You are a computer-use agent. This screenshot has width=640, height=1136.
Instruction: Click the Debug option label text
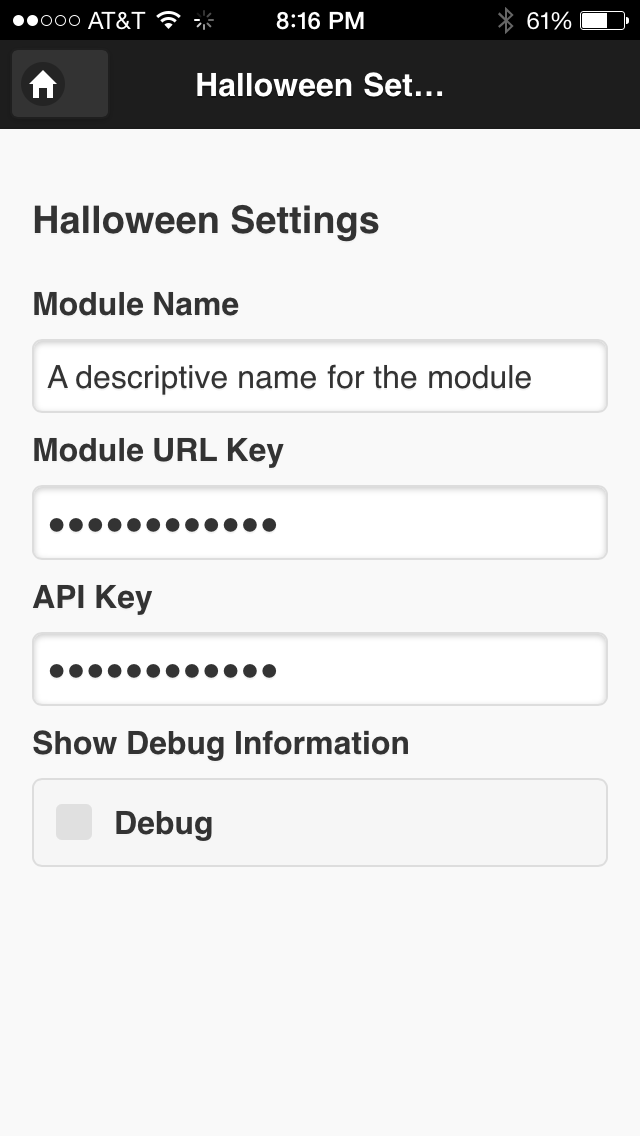pos(163,823)
